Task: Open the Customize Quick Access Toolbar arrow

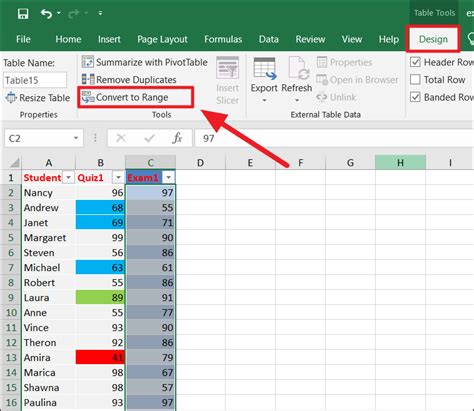Action: 100,13
